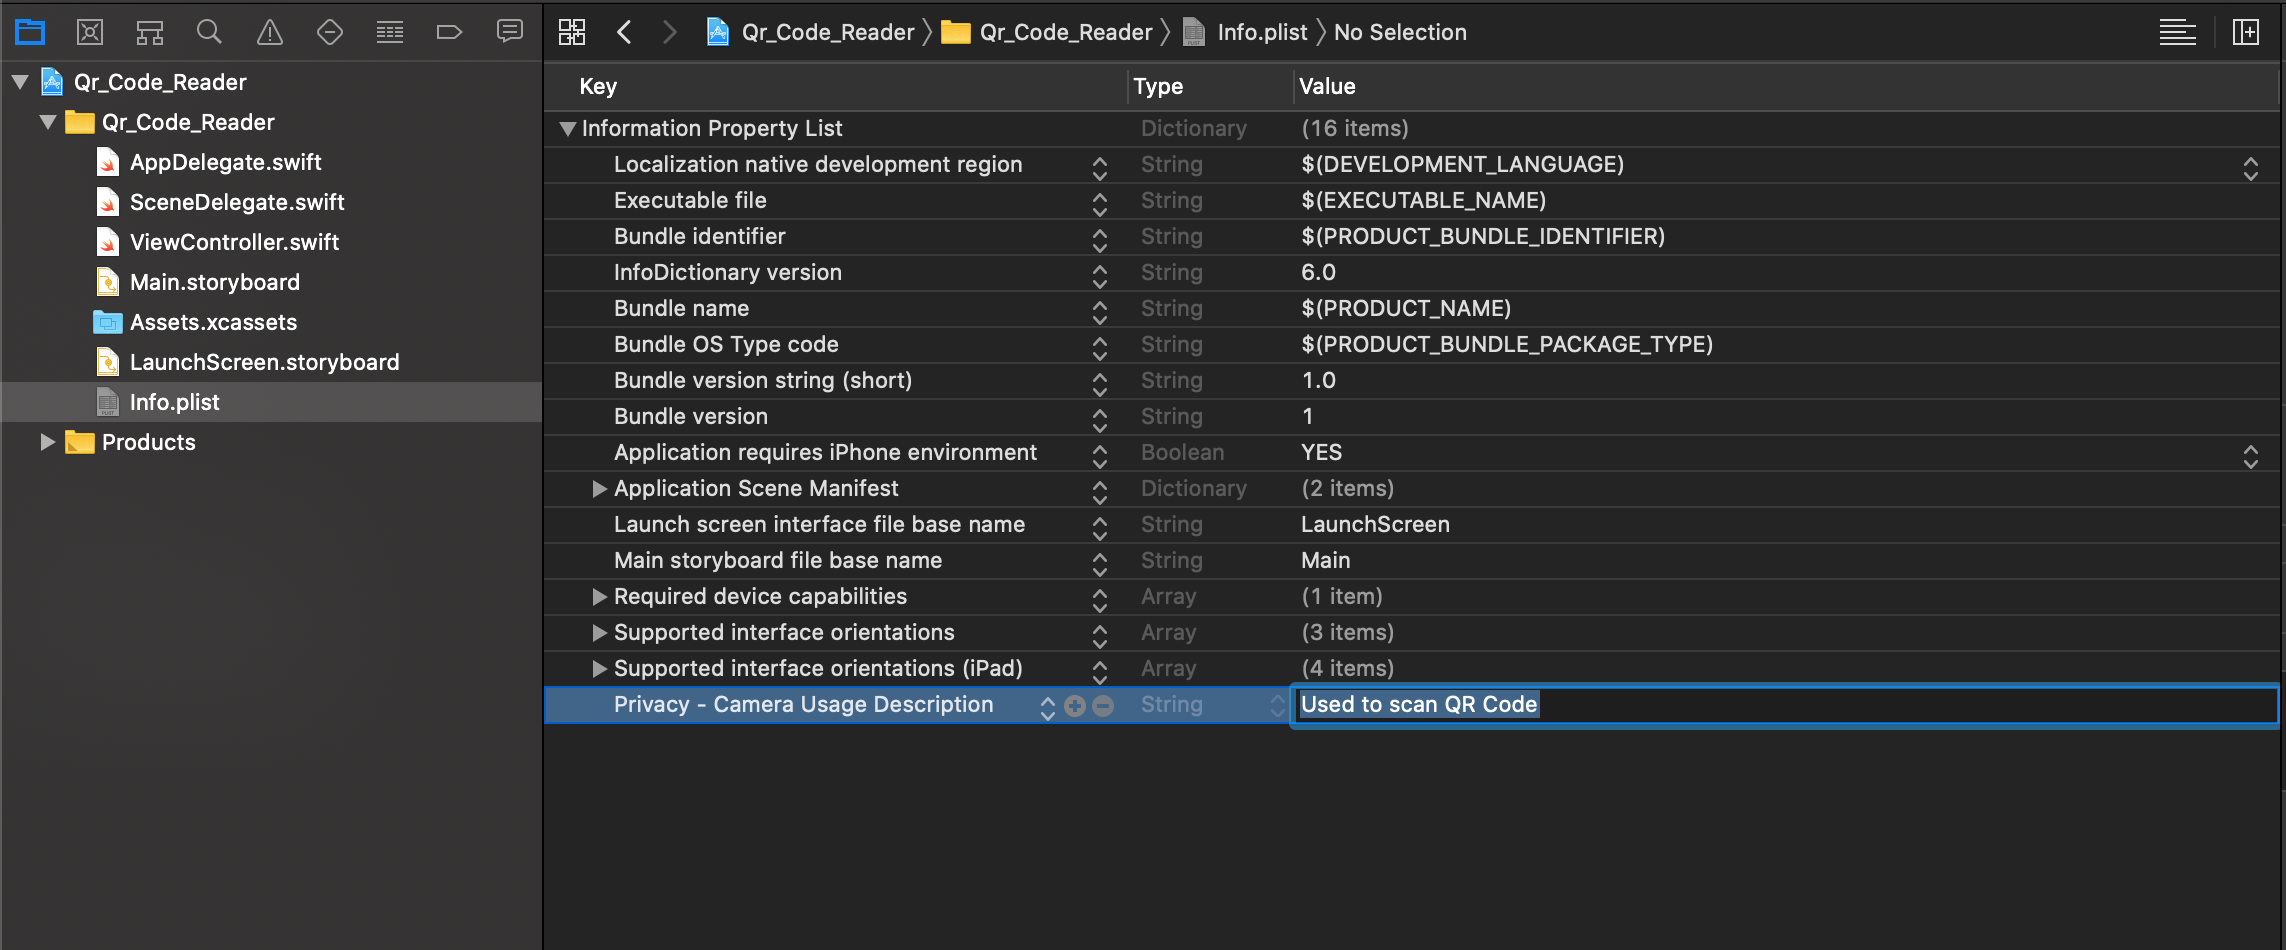
Task: Open the Find navigator magnifier icon
Action: (x=209, y=32)
